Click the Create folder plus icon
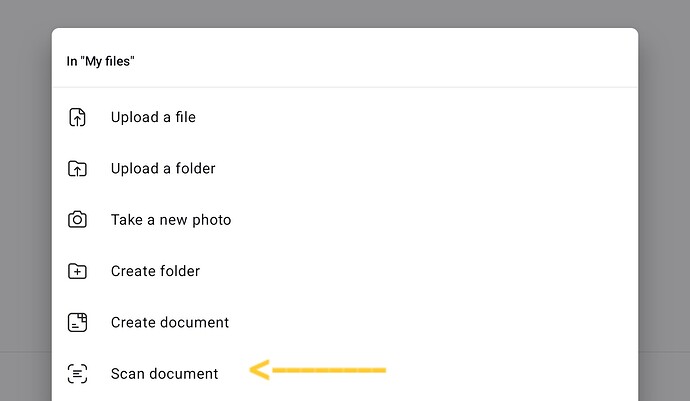This screenshot has width=690, height=401. pos(77,271)
